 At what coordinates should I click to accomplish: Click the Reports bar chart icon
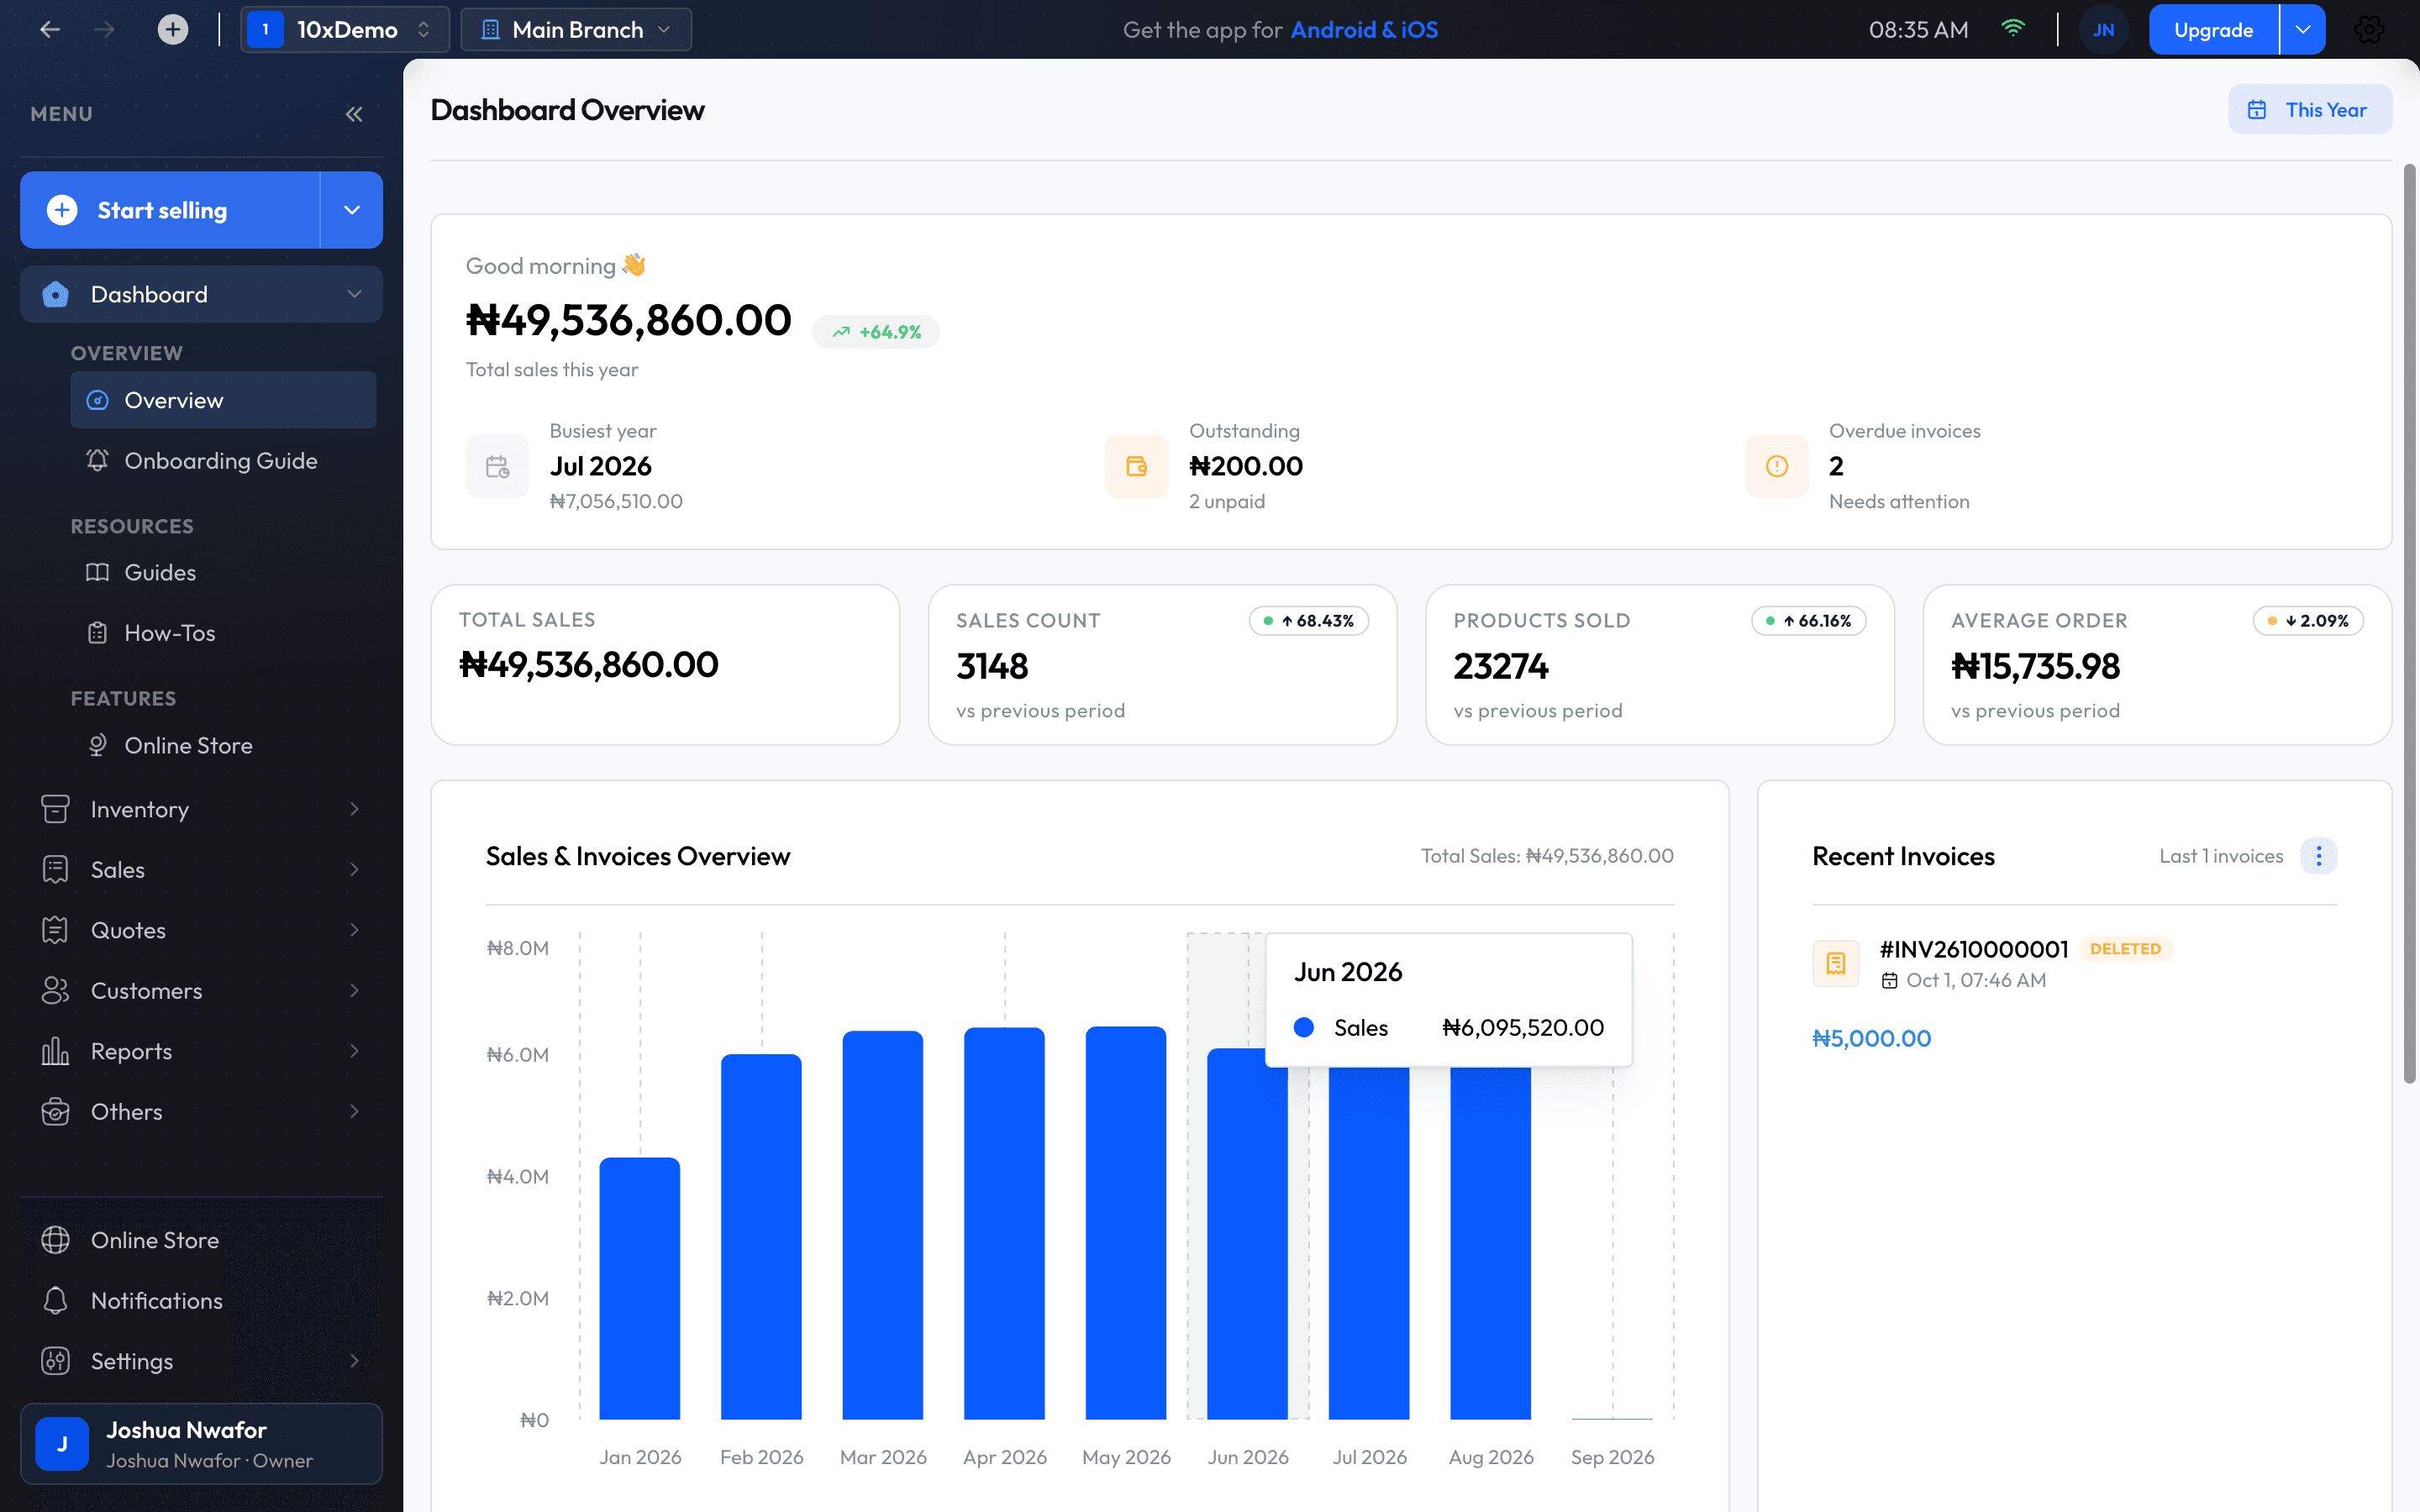pyautogui.click(x=55, y=1051)
